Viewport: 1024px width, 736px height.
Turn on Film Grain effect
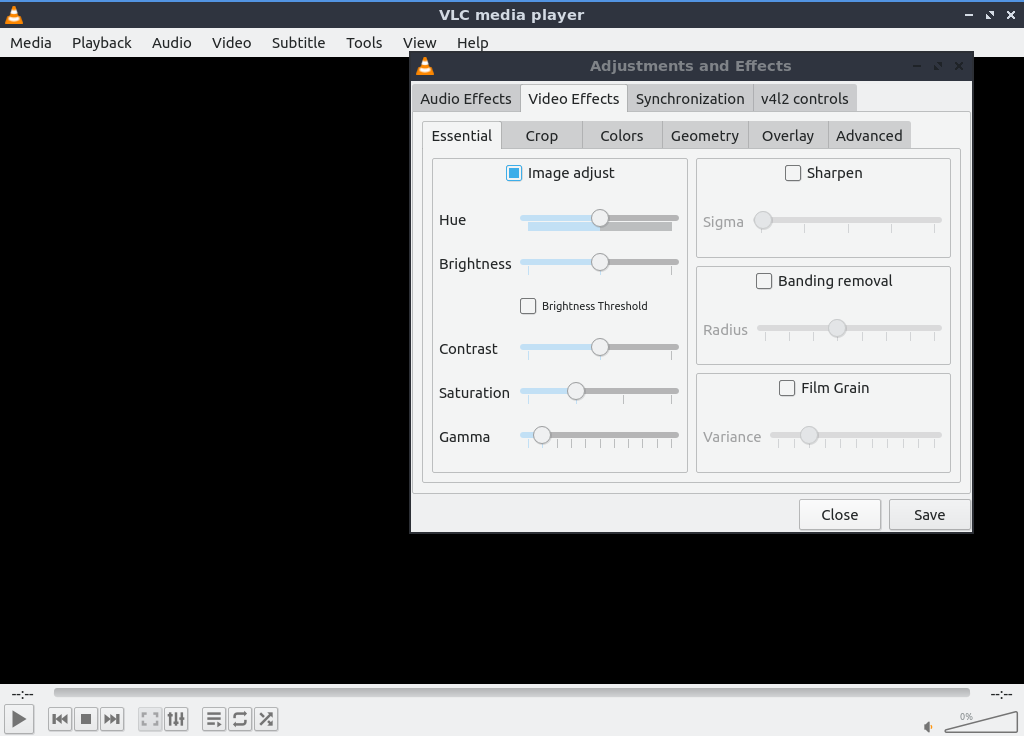pyautogui.click(x=787, y=388)
